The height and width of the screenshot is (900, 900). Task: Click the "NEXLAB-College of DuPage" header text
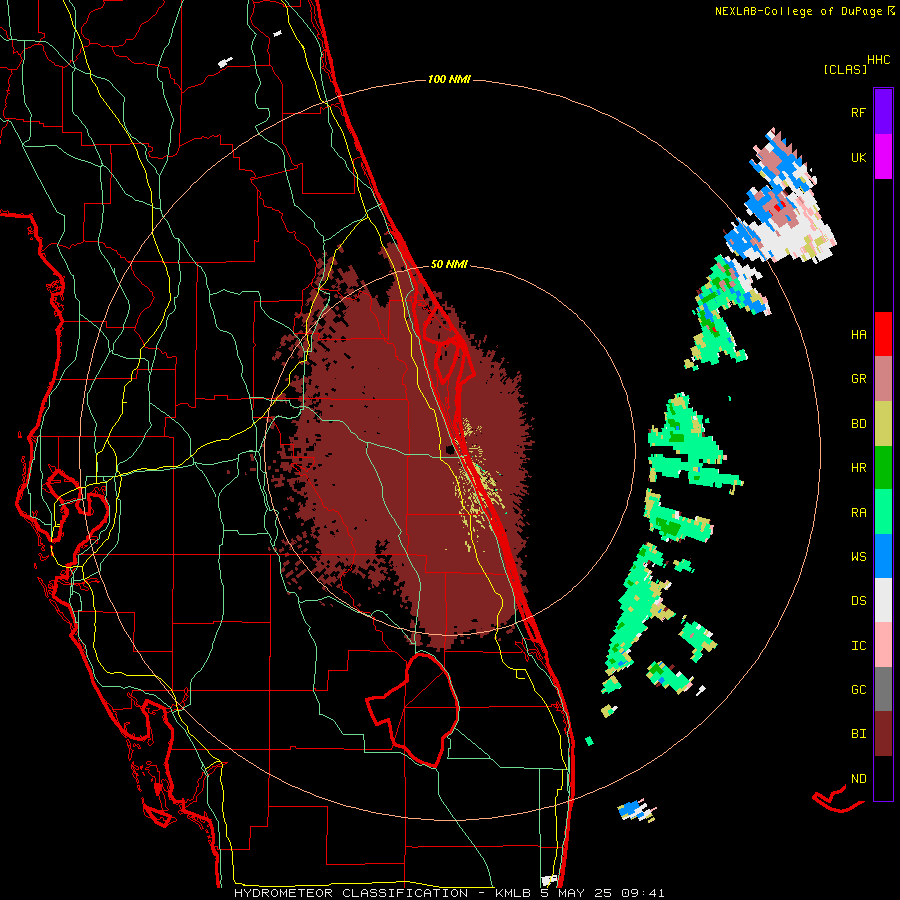tap(799, 11)
